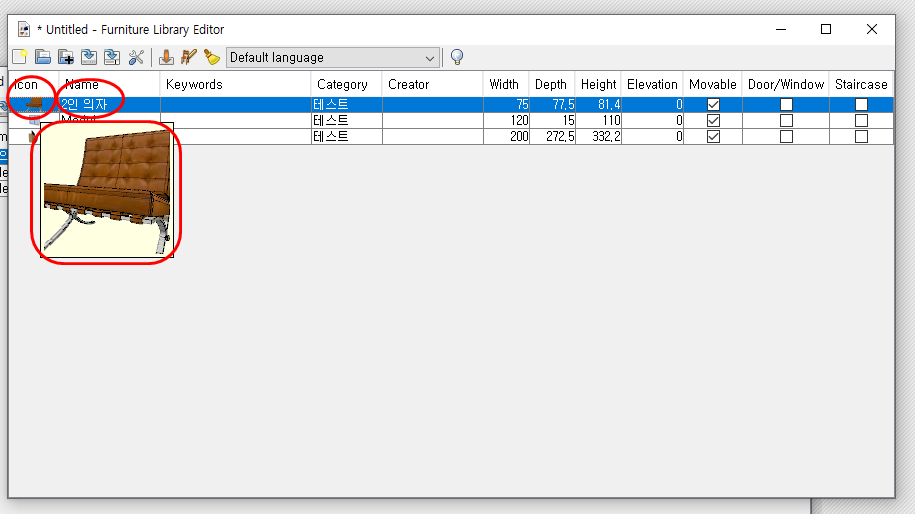Screen dimensions: 915x514
Task: Minimize the Furniture Library Editor window
Action: pyautogui.click(x=781, y=29)
